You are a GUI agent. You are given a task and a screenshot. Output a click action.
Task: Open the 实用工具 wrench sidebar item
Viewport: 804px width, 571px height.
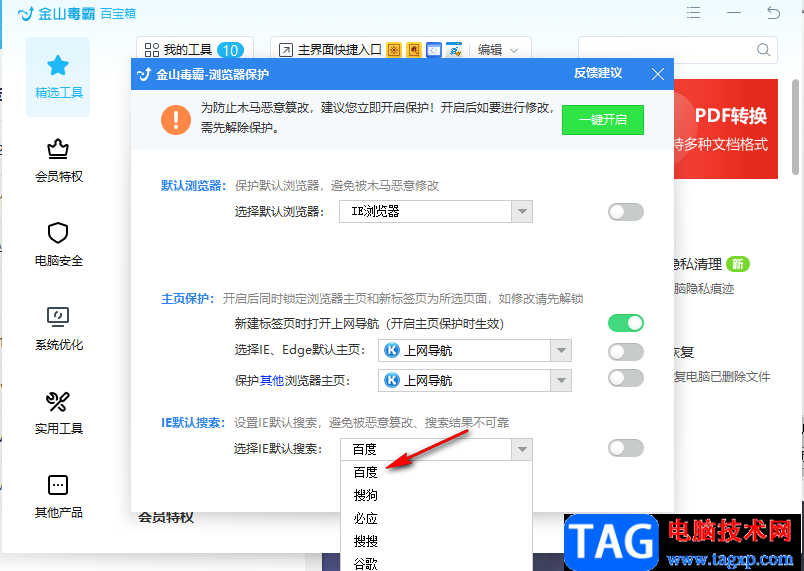click(x=58, y=413)
